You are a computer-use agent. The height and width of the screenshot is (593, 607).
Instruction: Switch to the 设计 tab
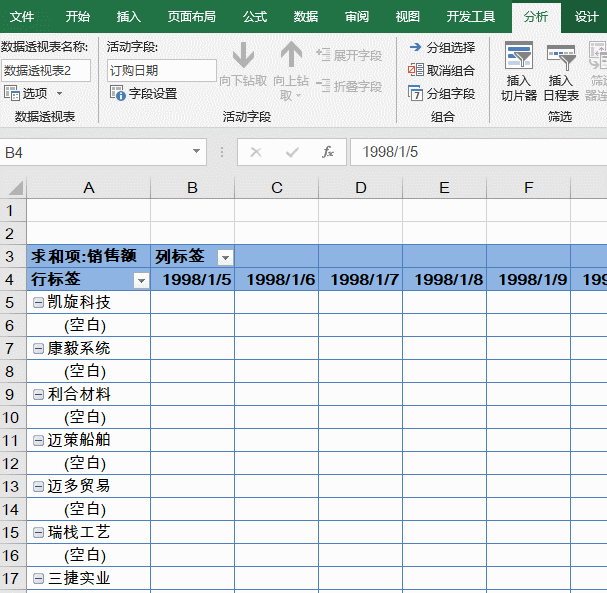[x=586, y=17]
